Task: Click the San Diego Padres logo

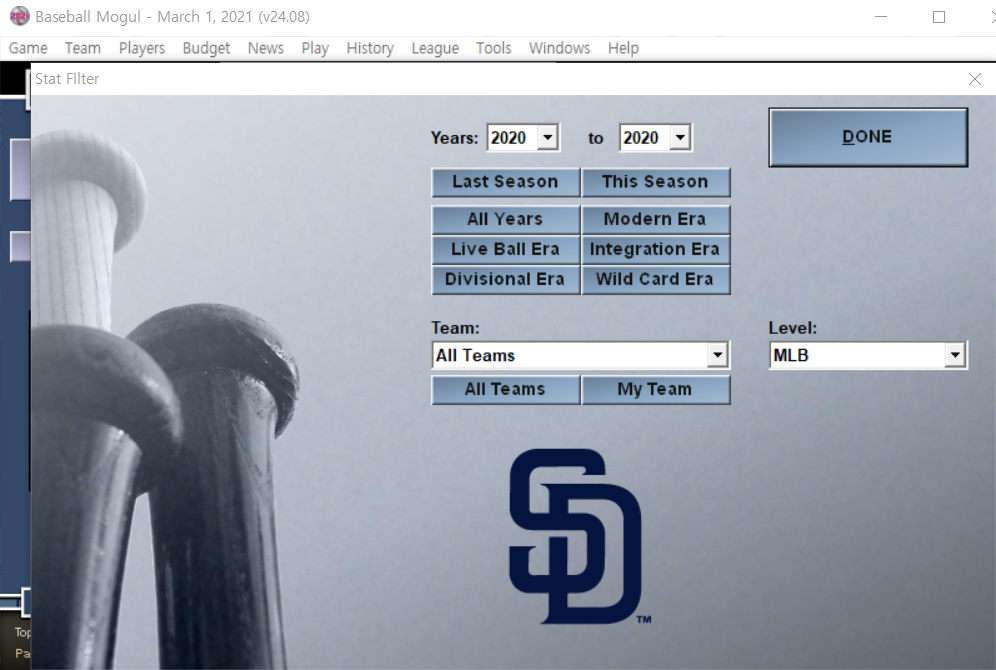Action: (580, 537)
